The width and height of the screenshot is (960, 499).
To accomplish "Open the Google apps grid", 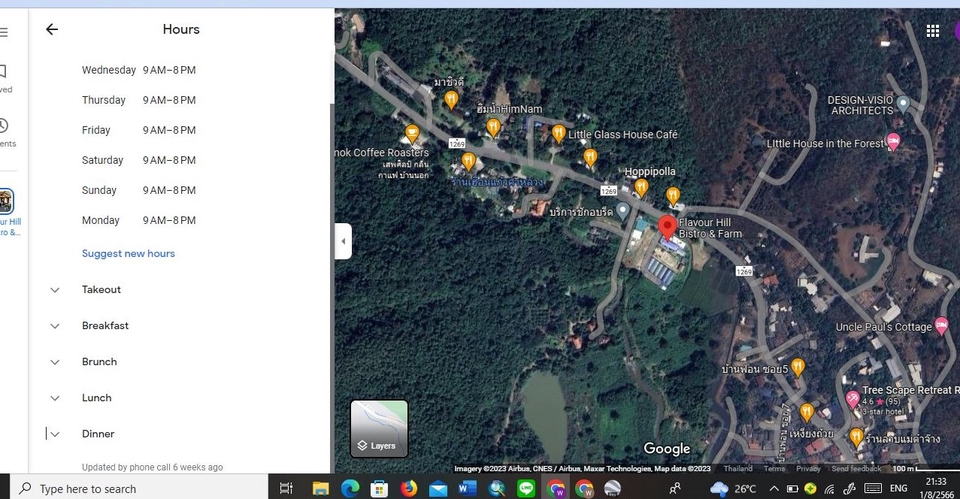I will [x=932, y=31].
